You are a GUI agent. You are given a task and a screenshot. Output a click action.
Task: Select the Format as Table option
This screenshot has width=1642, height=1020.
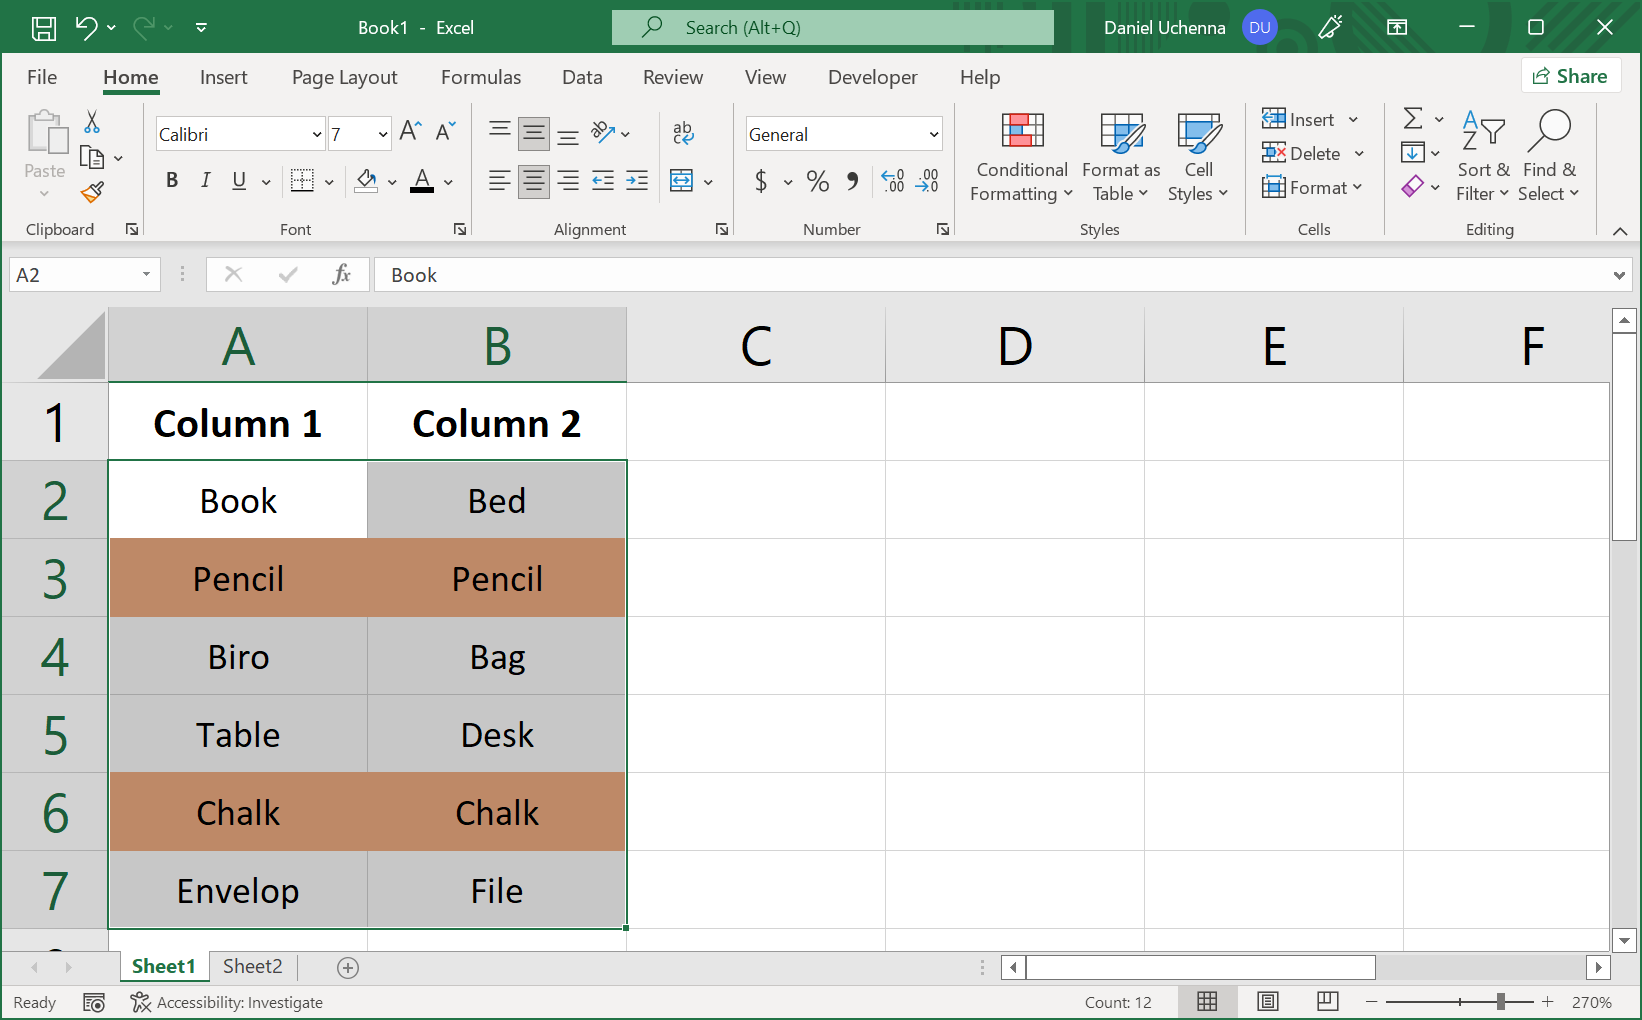pyautogui.click(x=1119, y=157)
